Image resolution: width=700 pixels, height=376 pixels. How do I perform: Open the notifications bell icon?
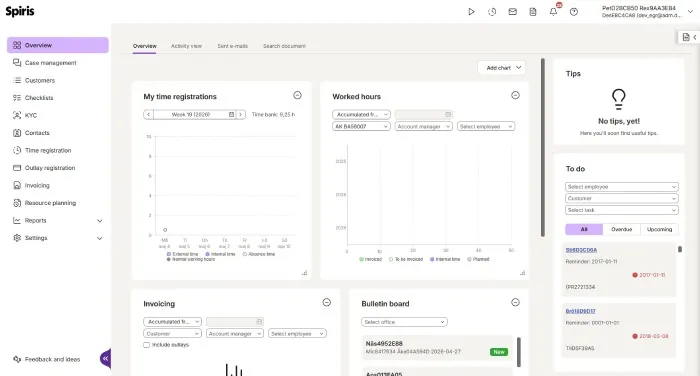tap(554, 12)
